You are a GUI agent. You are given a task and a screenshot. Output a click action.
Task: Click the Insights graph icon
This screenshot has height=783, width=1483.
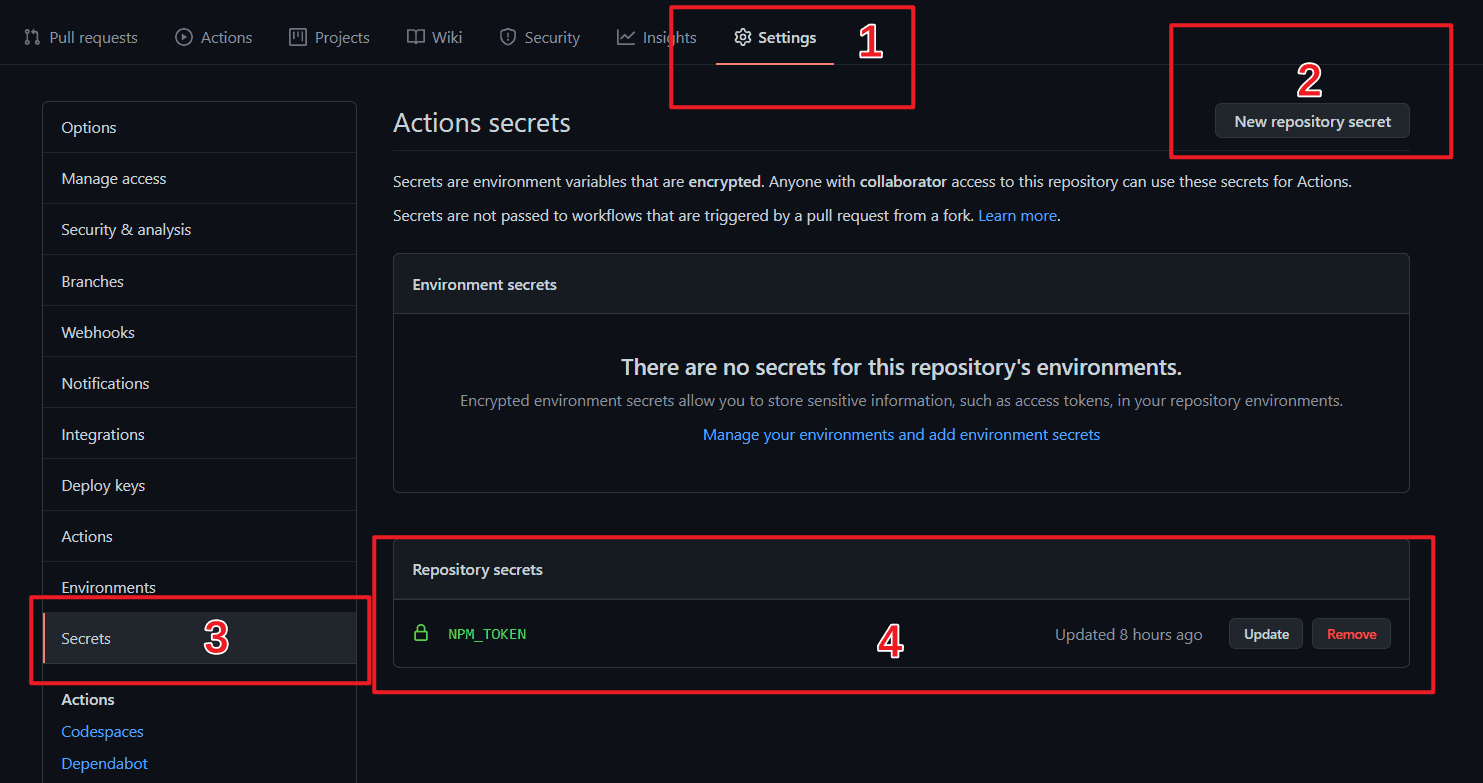tap(626, 37)
